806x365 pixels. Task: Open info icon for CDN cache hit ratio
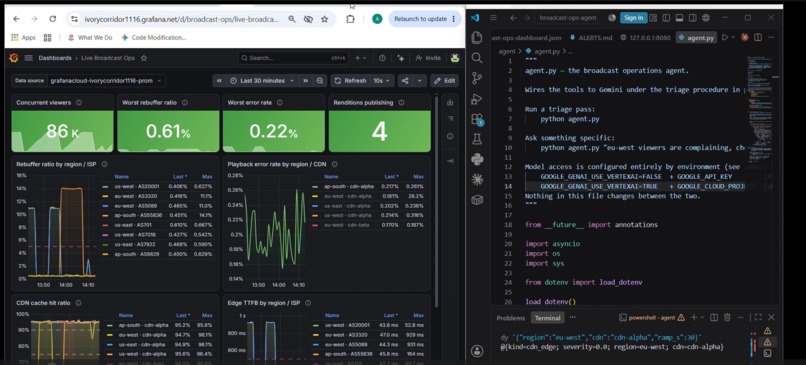pos(78,303)
